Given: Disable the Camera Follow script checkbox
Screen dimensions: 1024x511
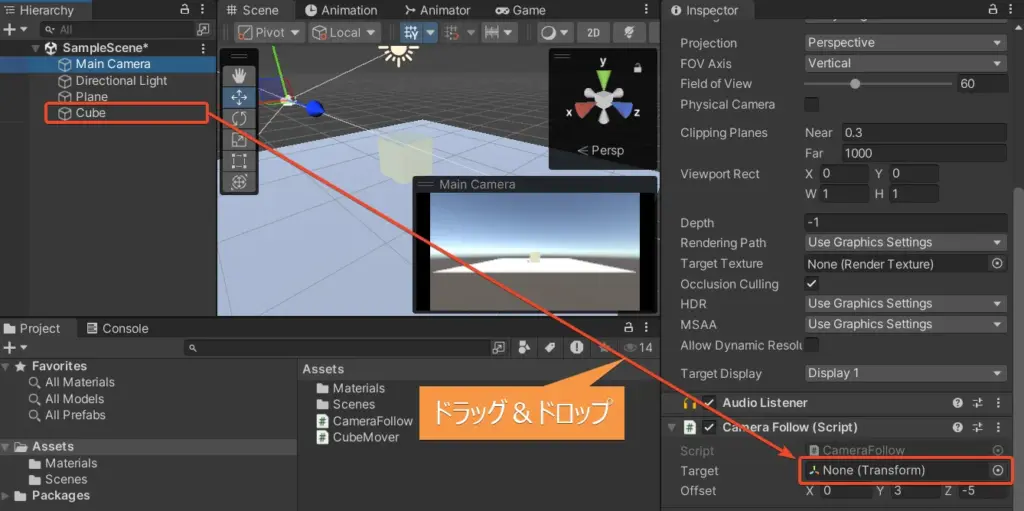Looking at the screenshot, I should (x=709, y=427).
